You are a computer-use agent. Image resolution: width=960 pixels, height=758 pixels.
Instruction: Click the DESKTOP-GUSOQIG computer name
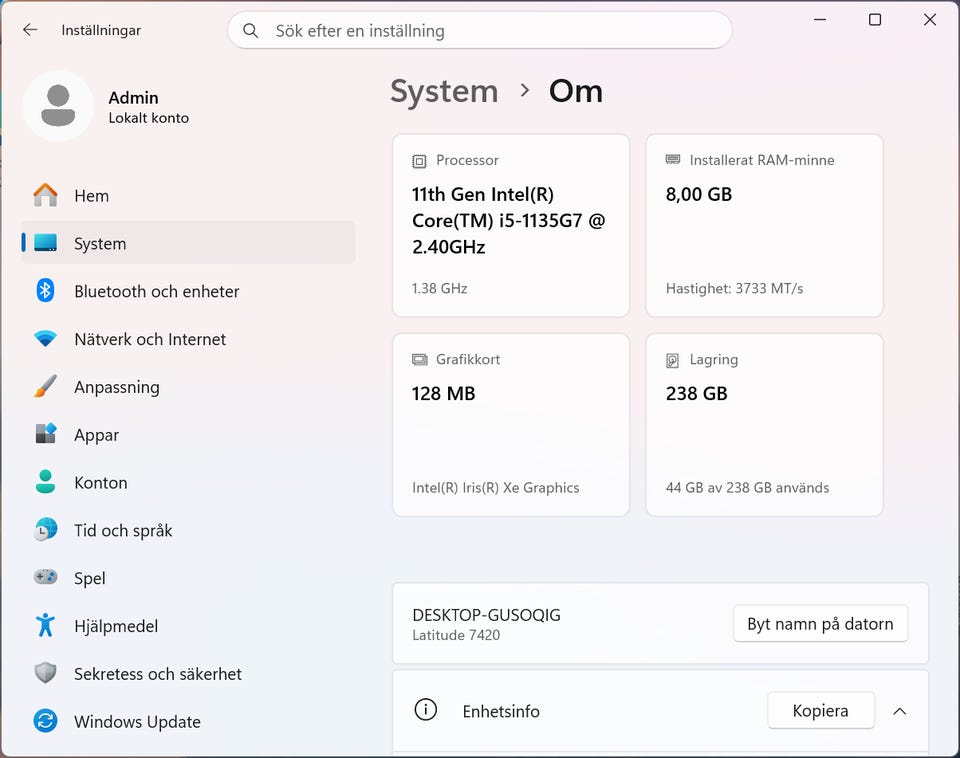487,615
